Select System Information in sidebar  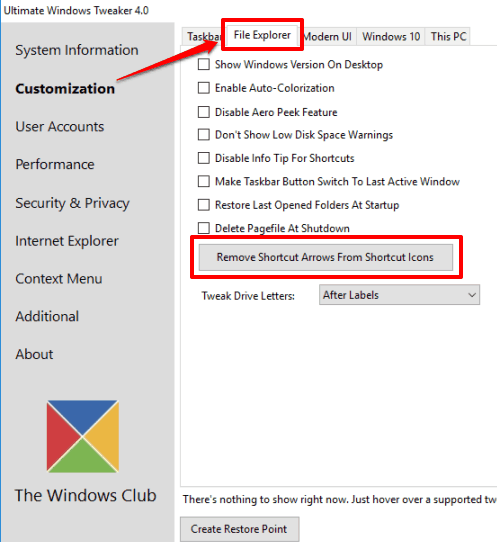[x=77, y=50]
